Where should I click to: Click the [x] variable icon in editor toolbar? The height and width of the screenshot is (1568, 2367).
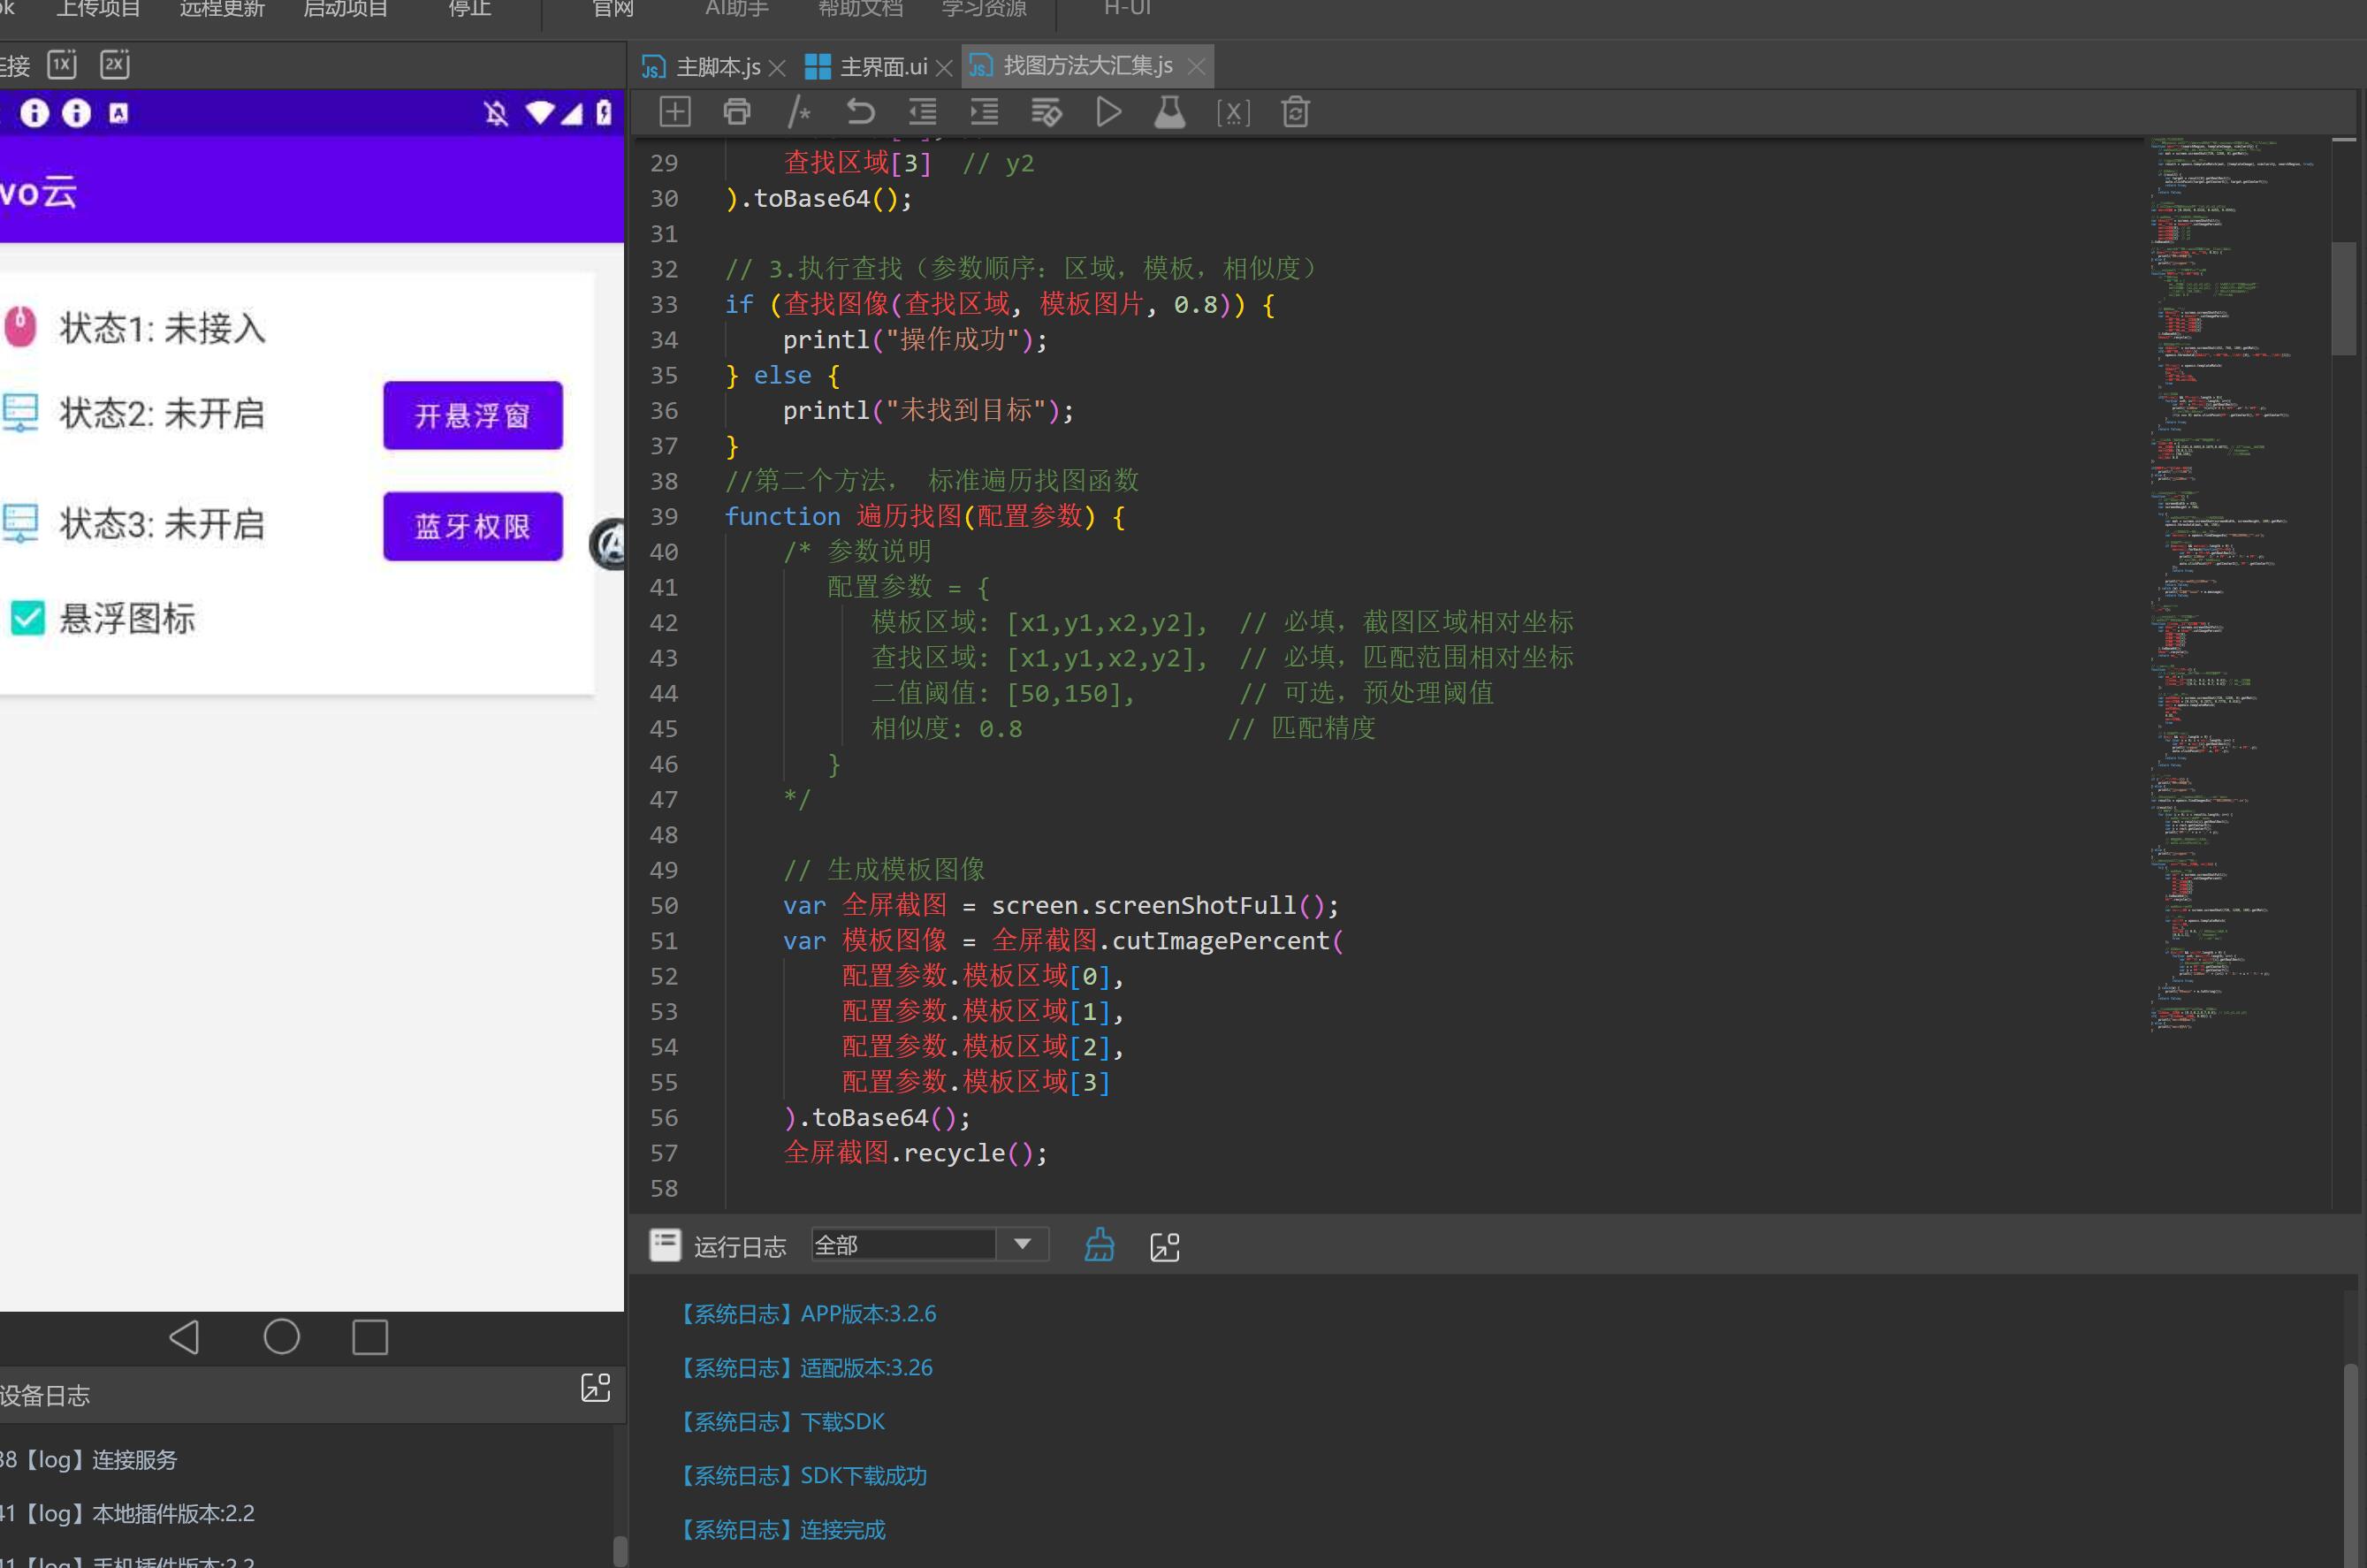pyautogui.click(x=1233, y=113)
